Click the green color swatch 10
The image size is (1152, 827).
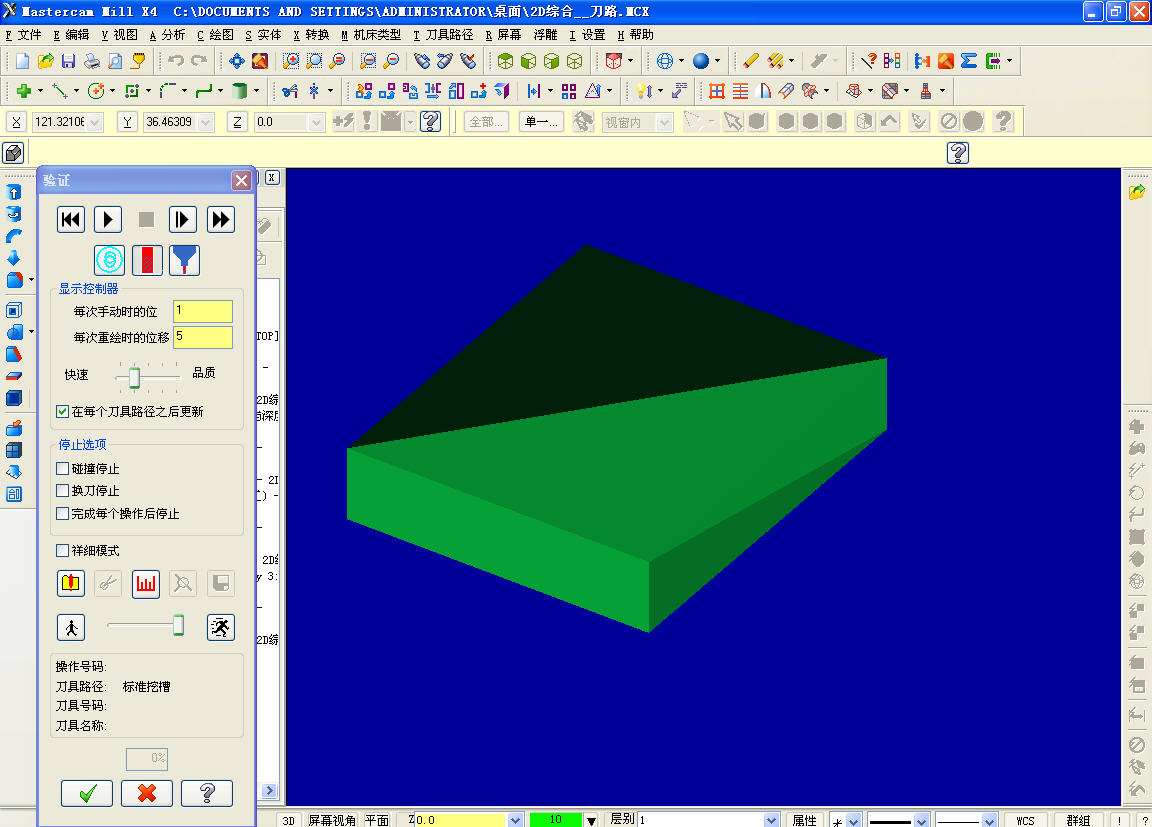[x=555, y=820]
